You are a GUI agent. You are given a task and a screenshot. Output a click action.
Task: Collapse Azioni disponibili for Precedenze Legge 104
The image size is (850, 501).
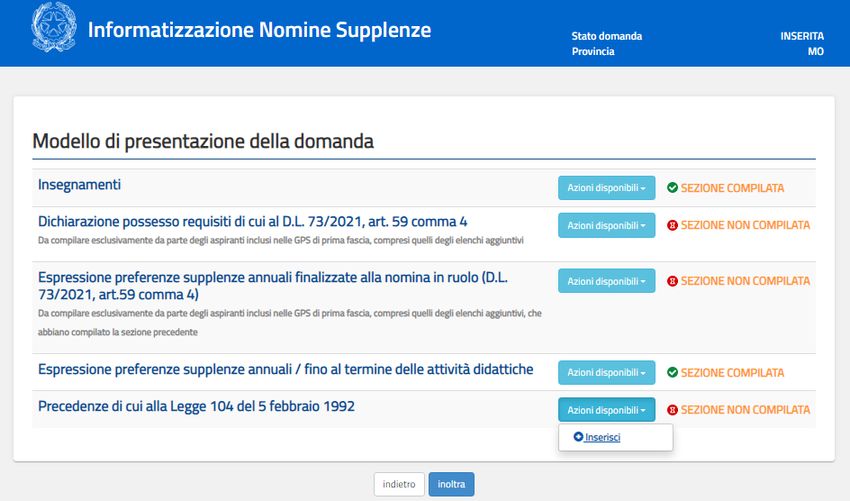[x=606, y=410]
